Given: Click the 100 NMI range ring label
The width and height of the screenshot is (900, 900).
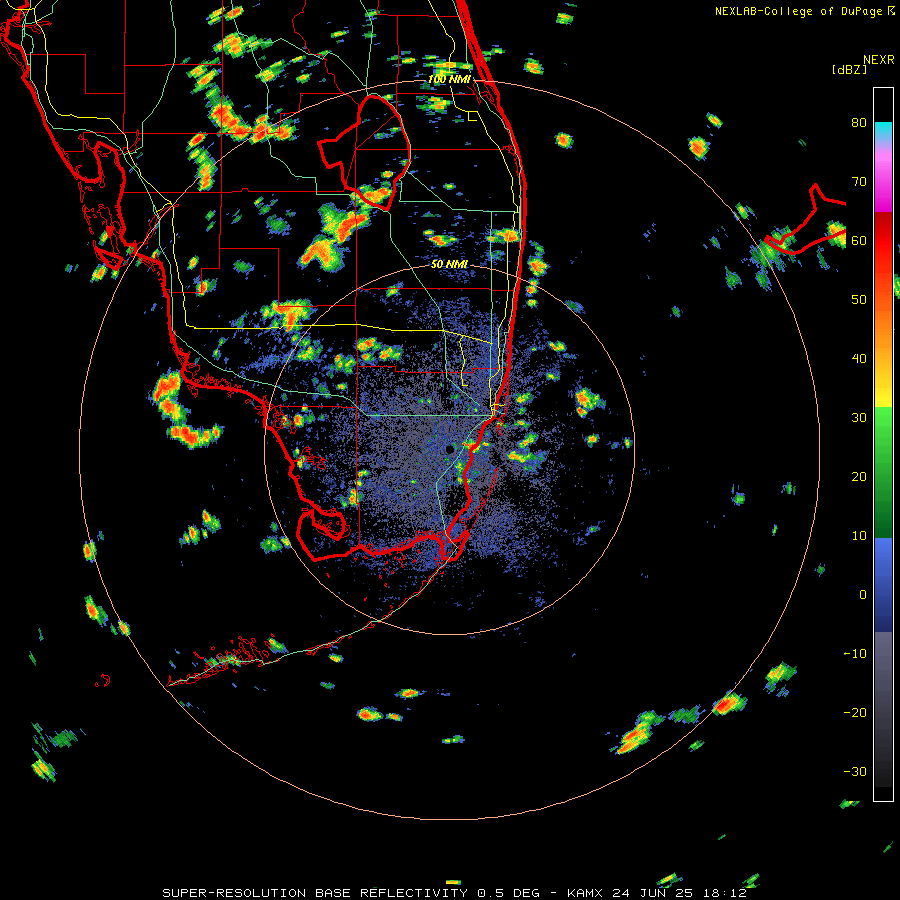Looking at the screenshot, I should 449,79.
